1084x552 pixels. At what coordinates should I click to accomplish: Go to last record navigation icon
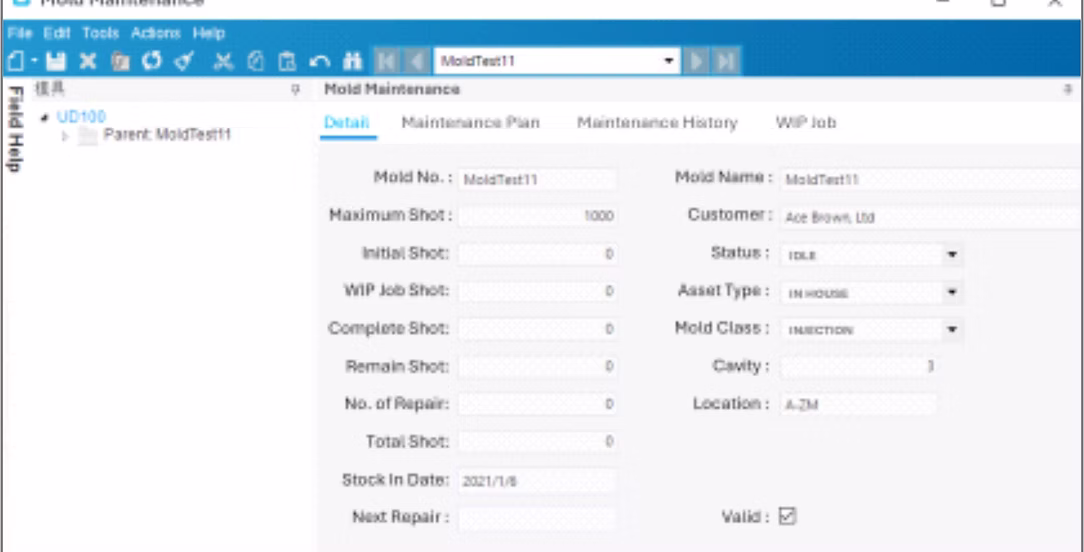coord(726,62)
